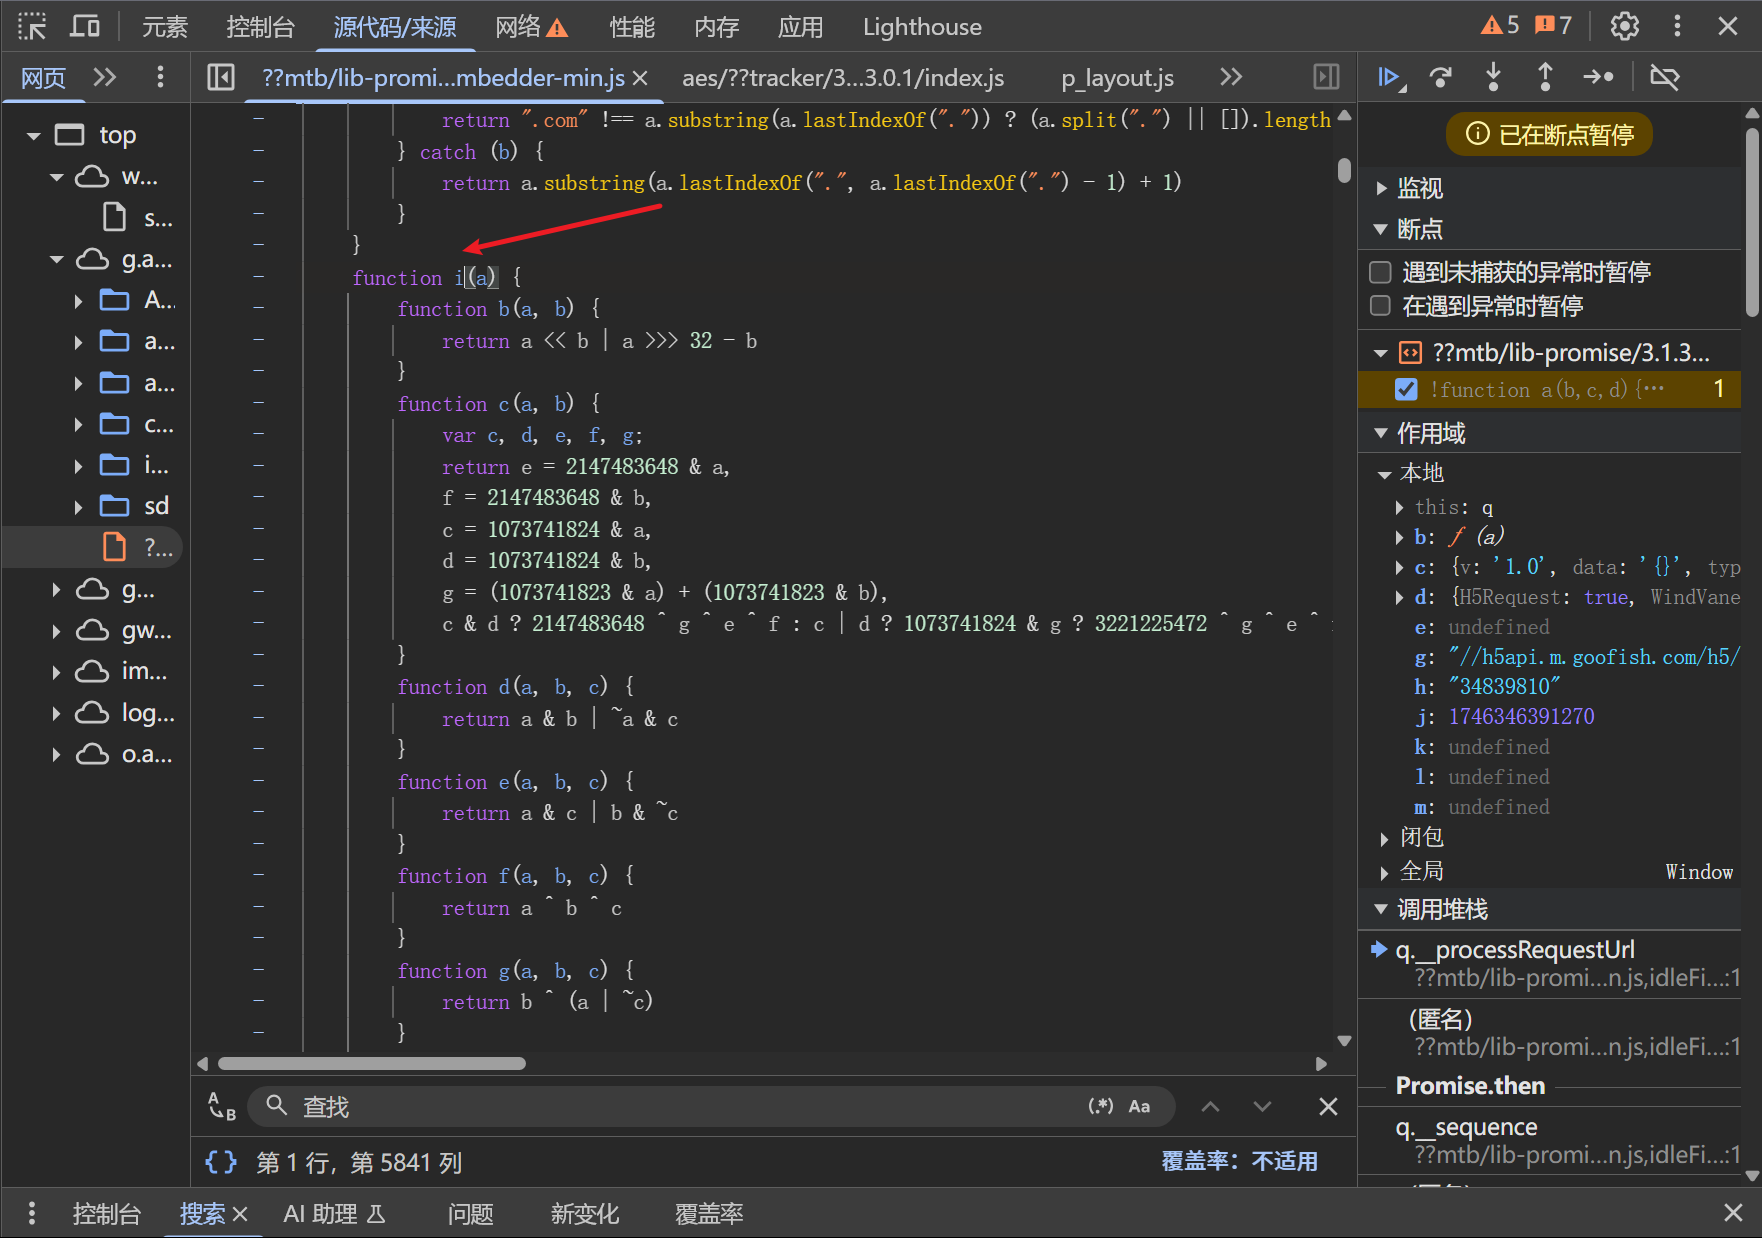Image resolution: width=1762 pixels, height=1238 pixels.
Task: Click the step into next function icon
Action: click(1493, 77)
